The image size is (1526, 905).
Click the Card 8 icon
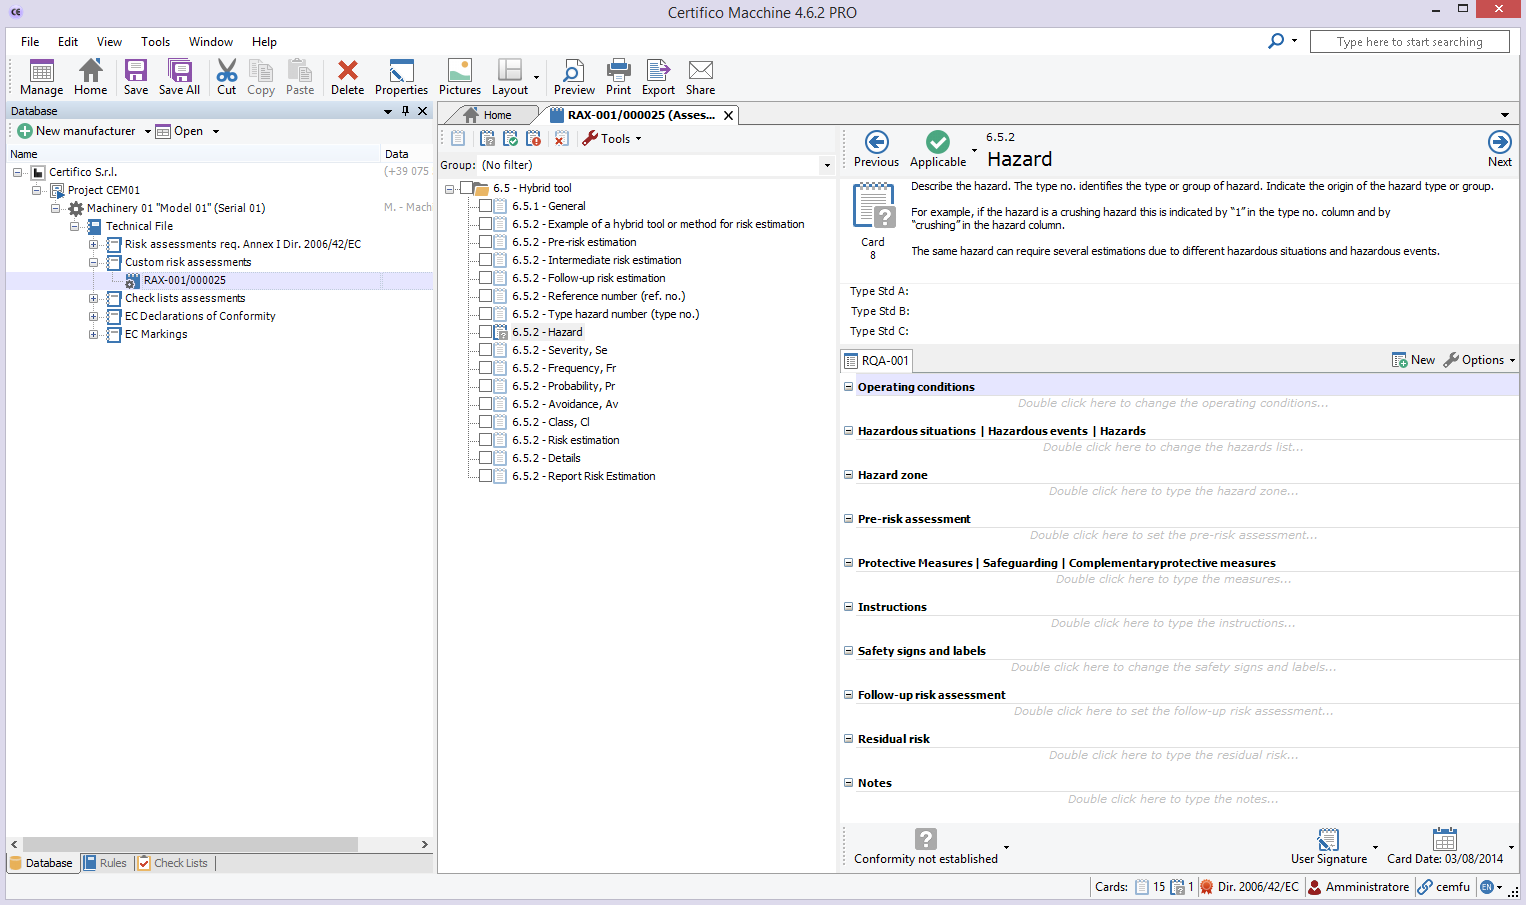pyautogui.click(x=873, y=207)
